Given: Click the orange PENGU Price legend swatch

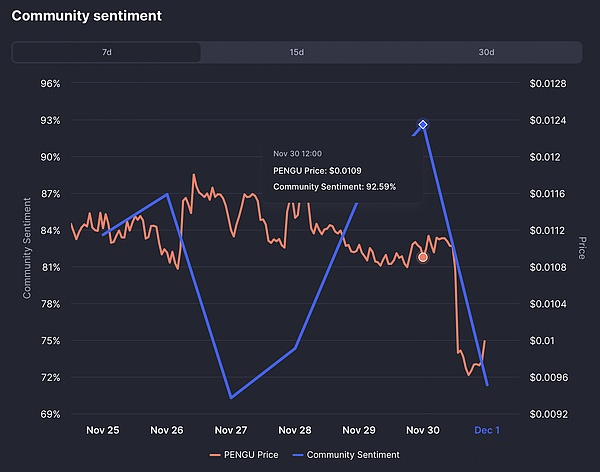Looking at the screenshot, I should 216,454.
